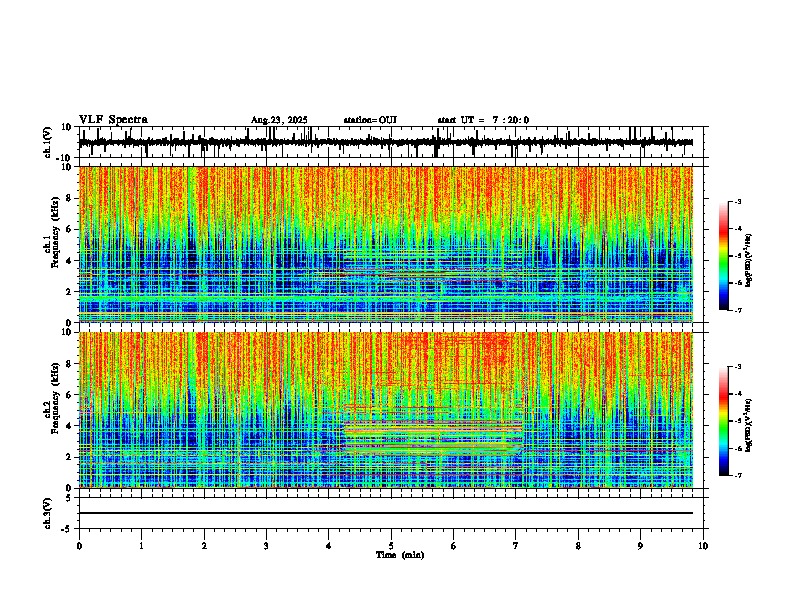This screenshot has height=612, width=792.
Task: Click the bright emission band in ch.2 near 4 kHz
Action: coord(433,428)
